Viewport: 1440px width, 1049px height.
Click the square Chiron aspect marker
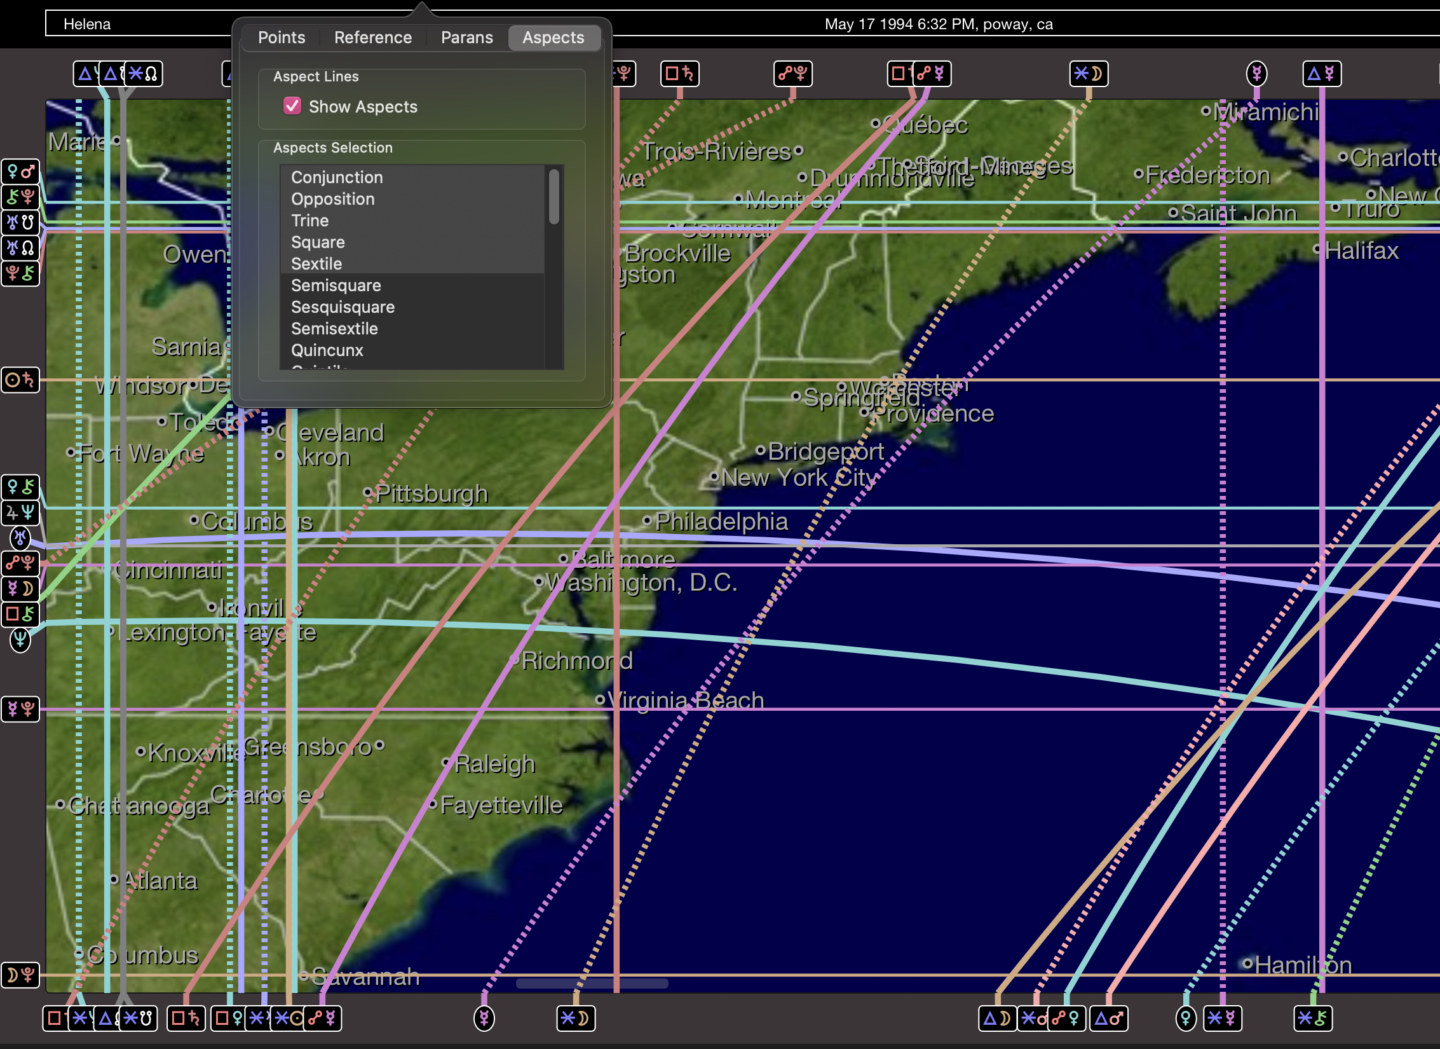pos(20,614)
